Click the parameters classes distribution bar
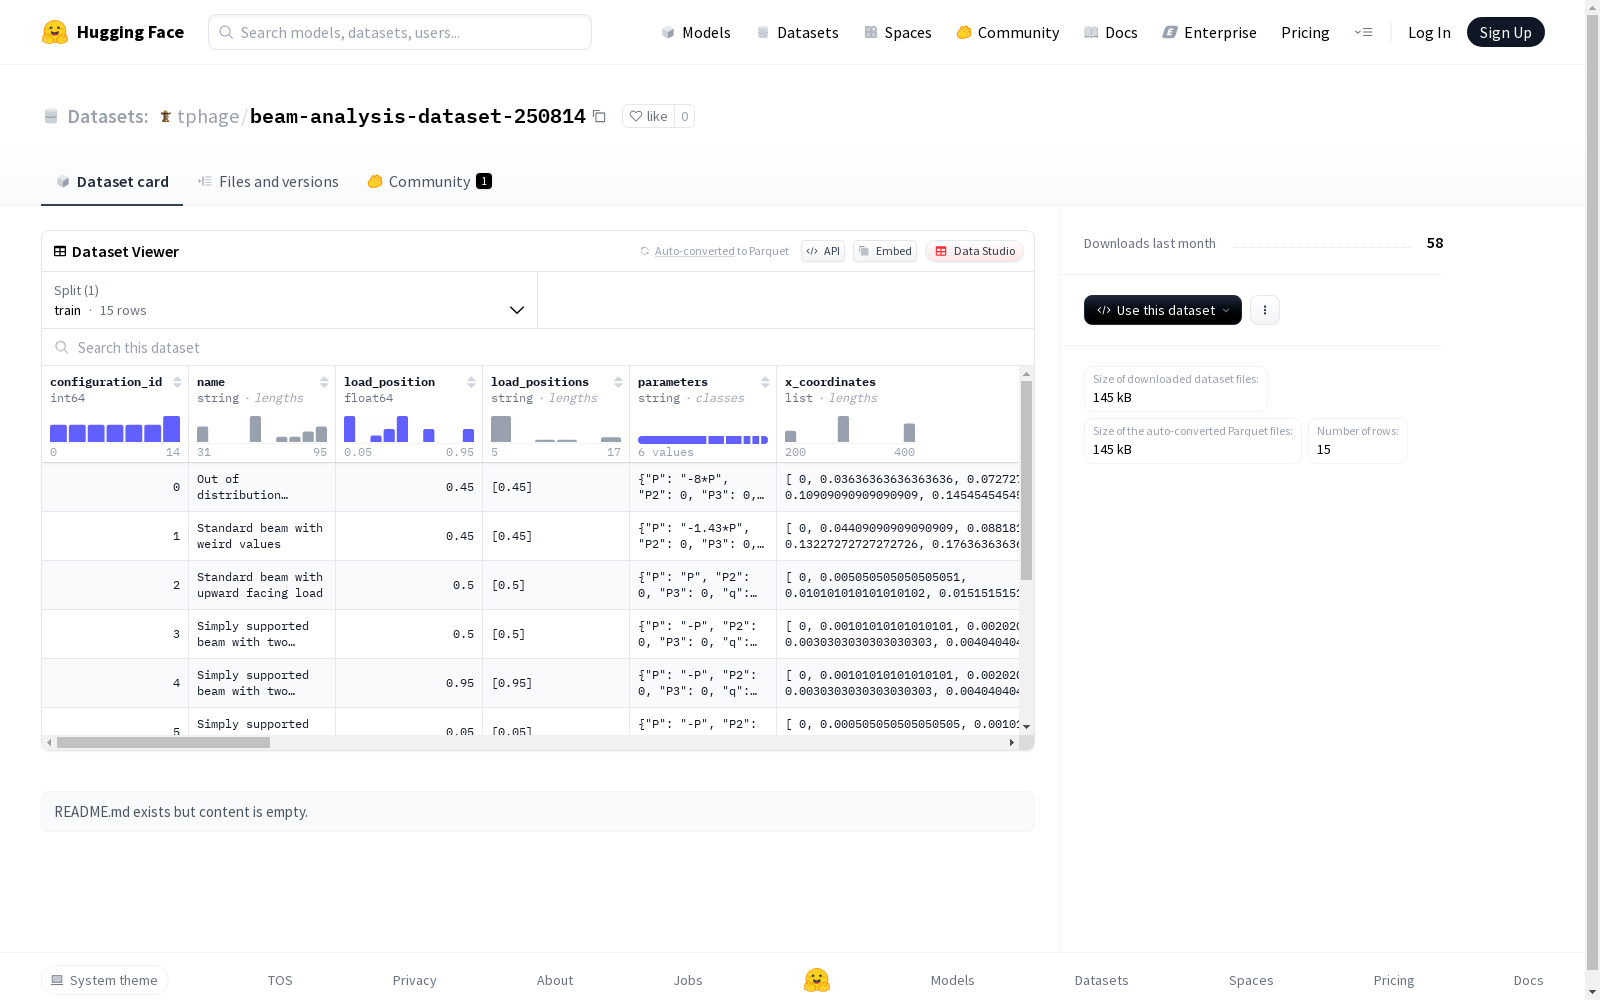Viewport: 1600px width, 1000px height. 703,440
